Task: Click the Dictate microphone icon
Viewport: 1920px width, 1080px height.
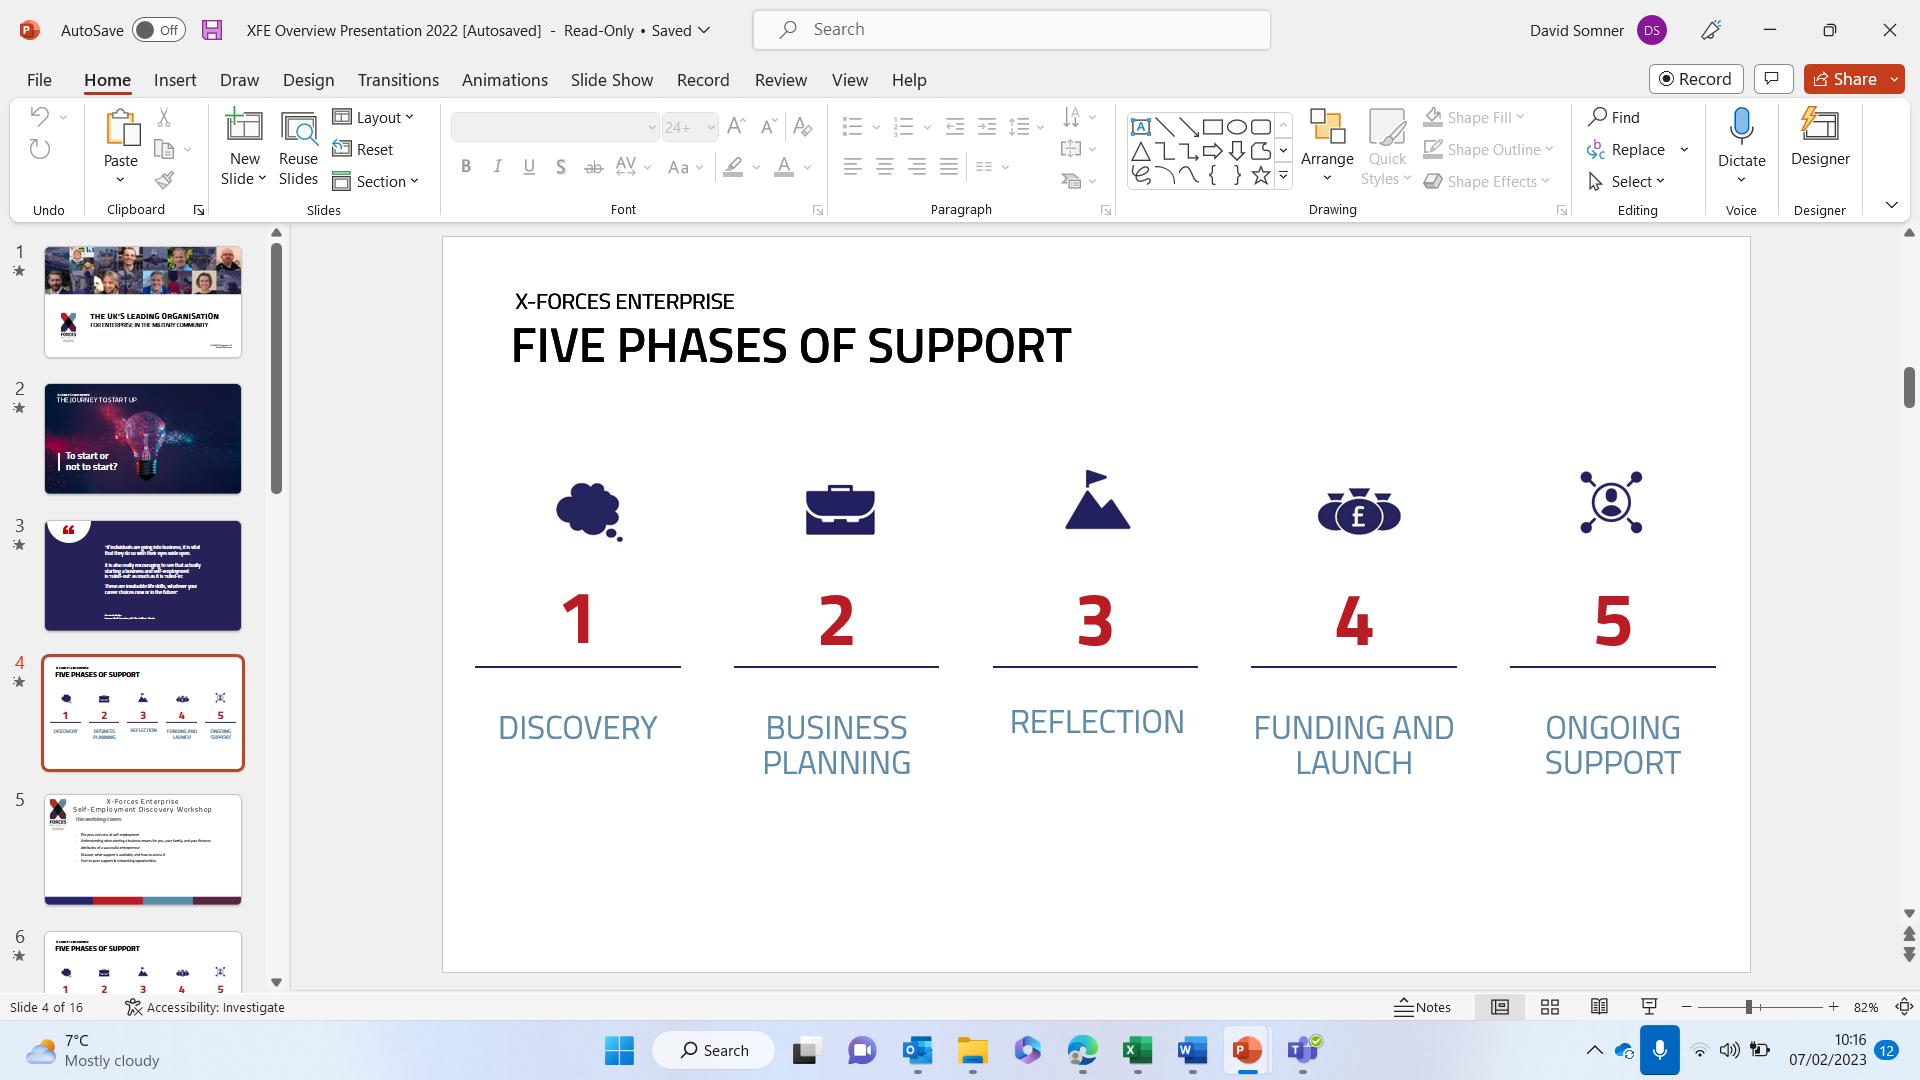Action: [1741, 127]
